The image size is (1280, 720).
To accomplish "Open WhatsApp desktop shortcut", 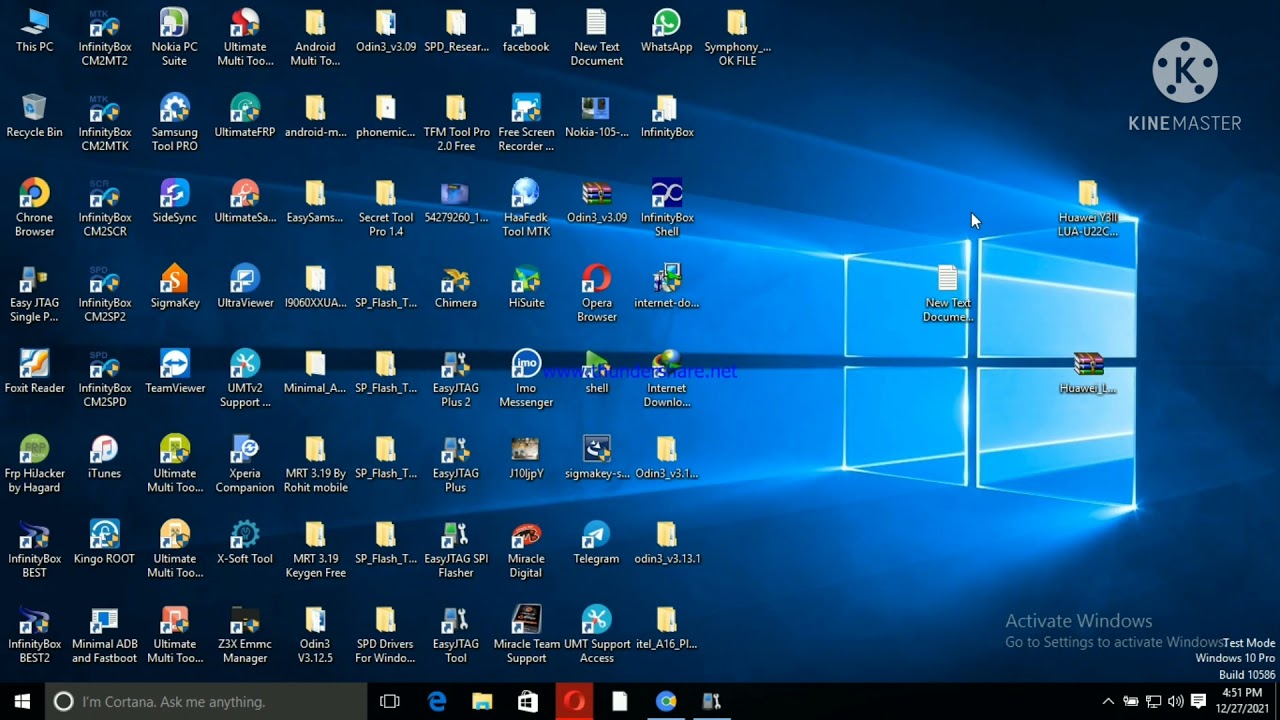I will tap(666, 32).
